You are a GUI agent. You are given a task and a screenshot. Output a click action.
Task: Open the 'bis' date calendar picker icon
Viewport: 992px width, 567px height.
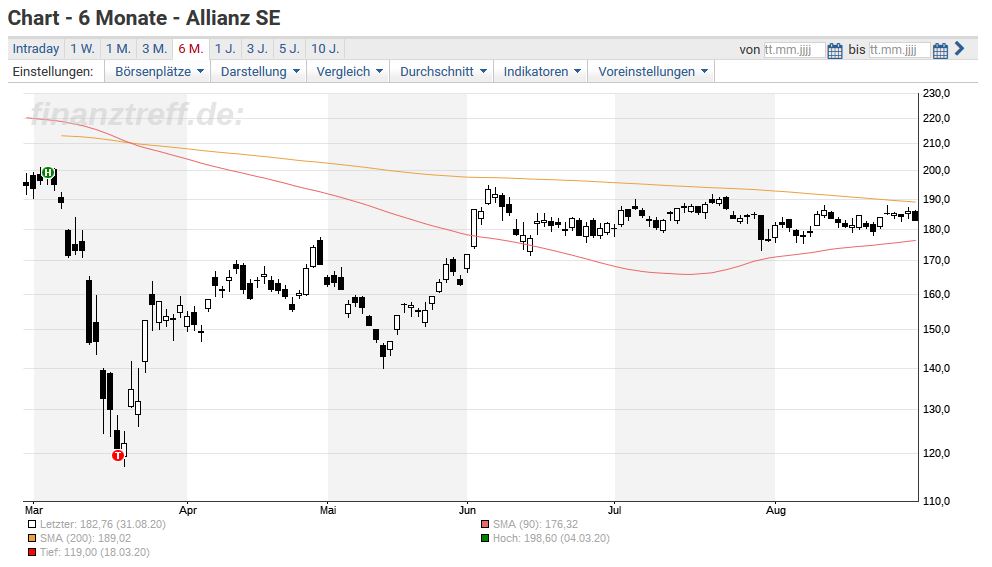[x=940, y=50]
